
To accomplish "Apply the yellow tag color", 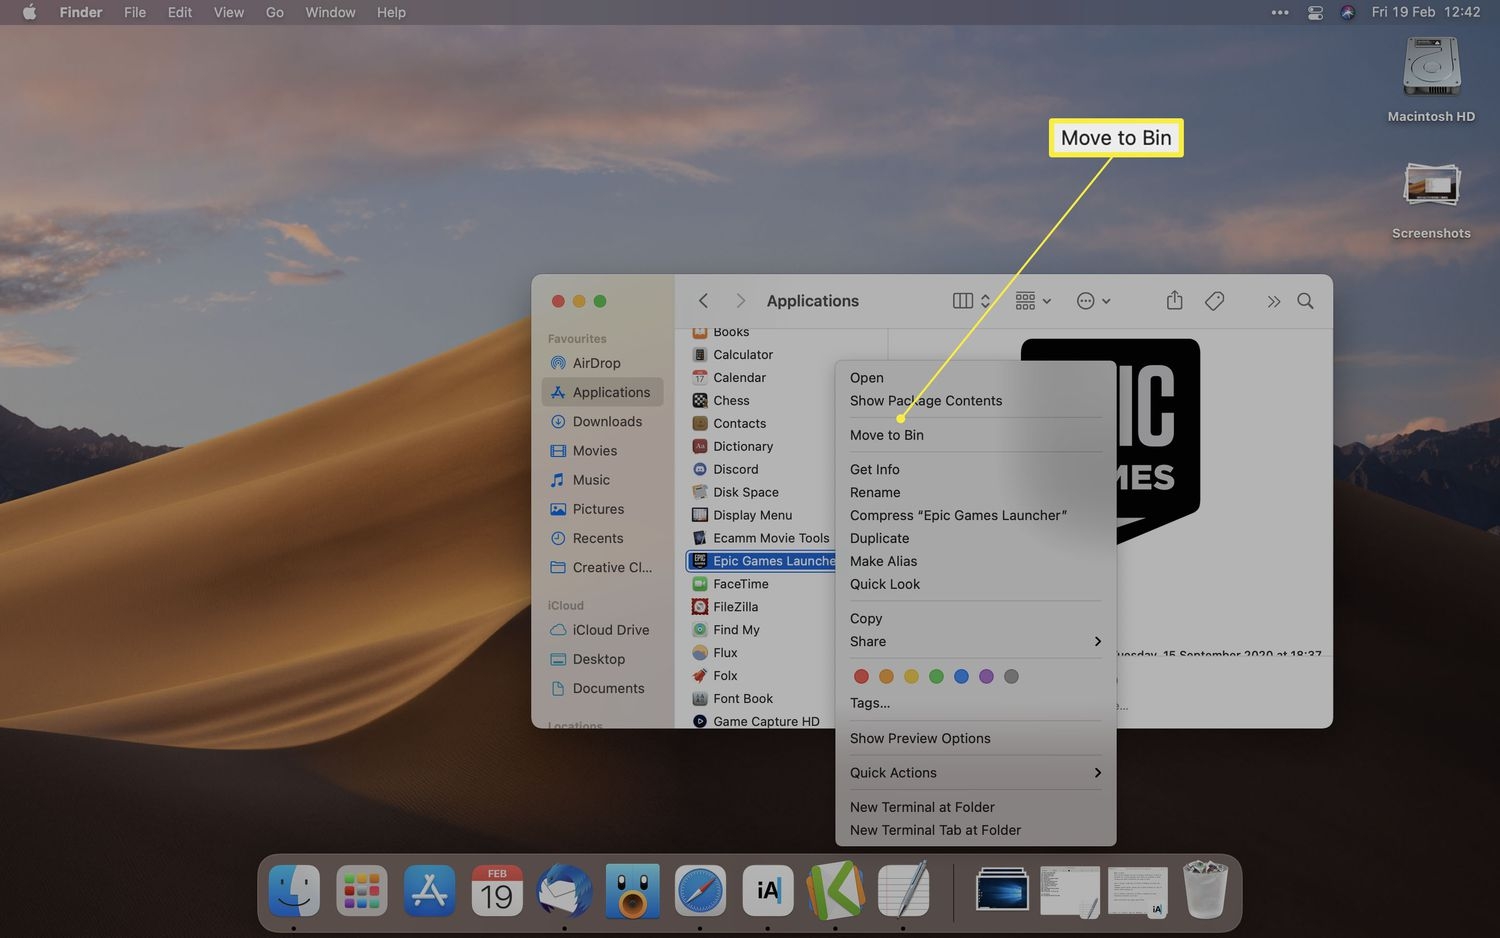I will [911, 677].
